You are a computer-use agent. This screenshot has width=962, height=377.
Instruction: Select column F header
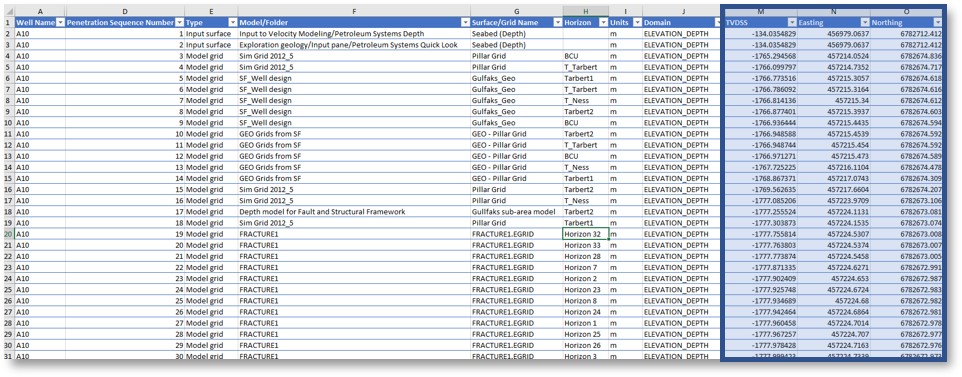(x=353, y=12)
